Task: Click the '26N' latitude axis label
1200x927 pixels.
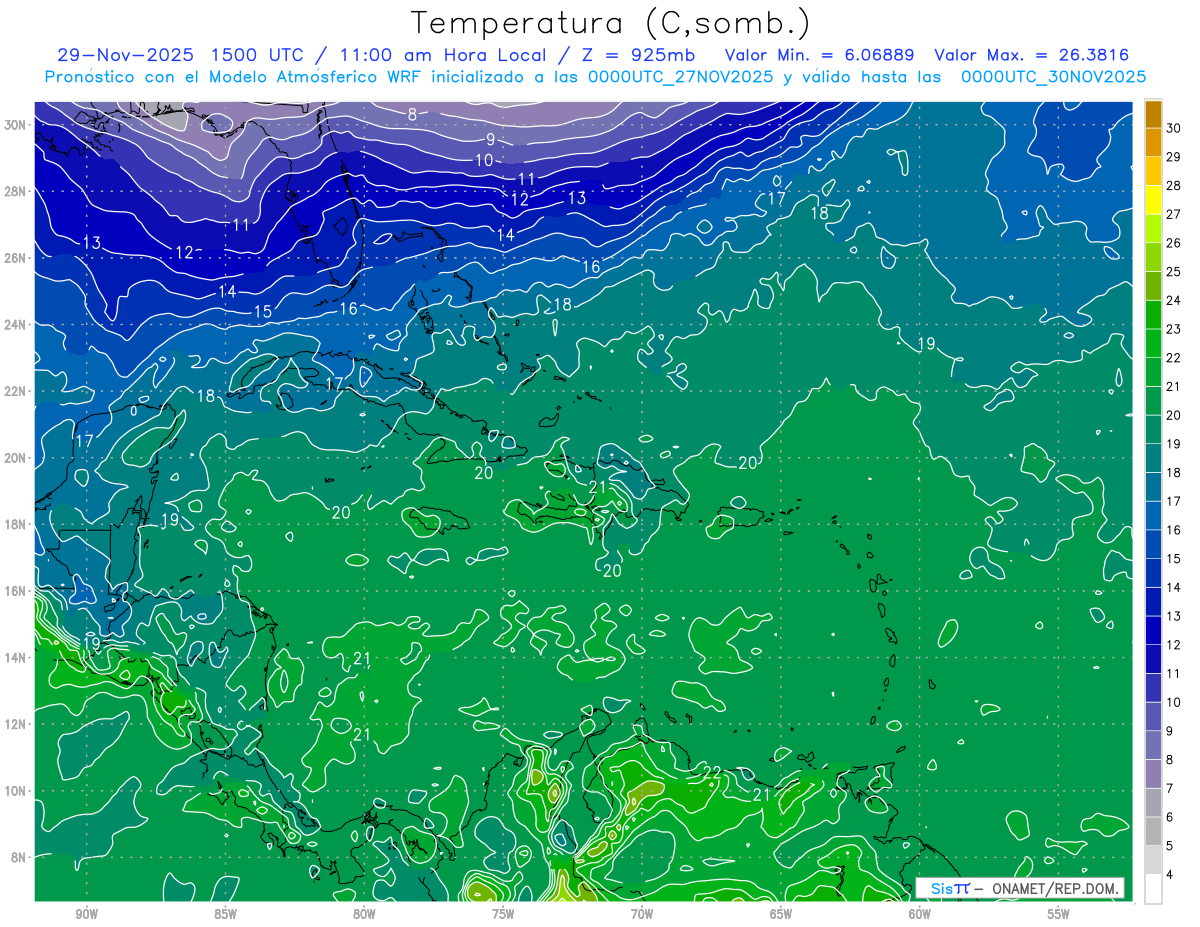Action: [x=16, y=258]
